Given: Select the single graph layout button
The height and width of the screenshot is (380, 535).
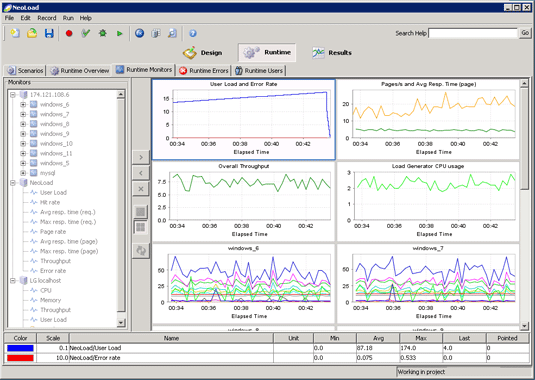Looking at the screenshot, I should (141, 212).
